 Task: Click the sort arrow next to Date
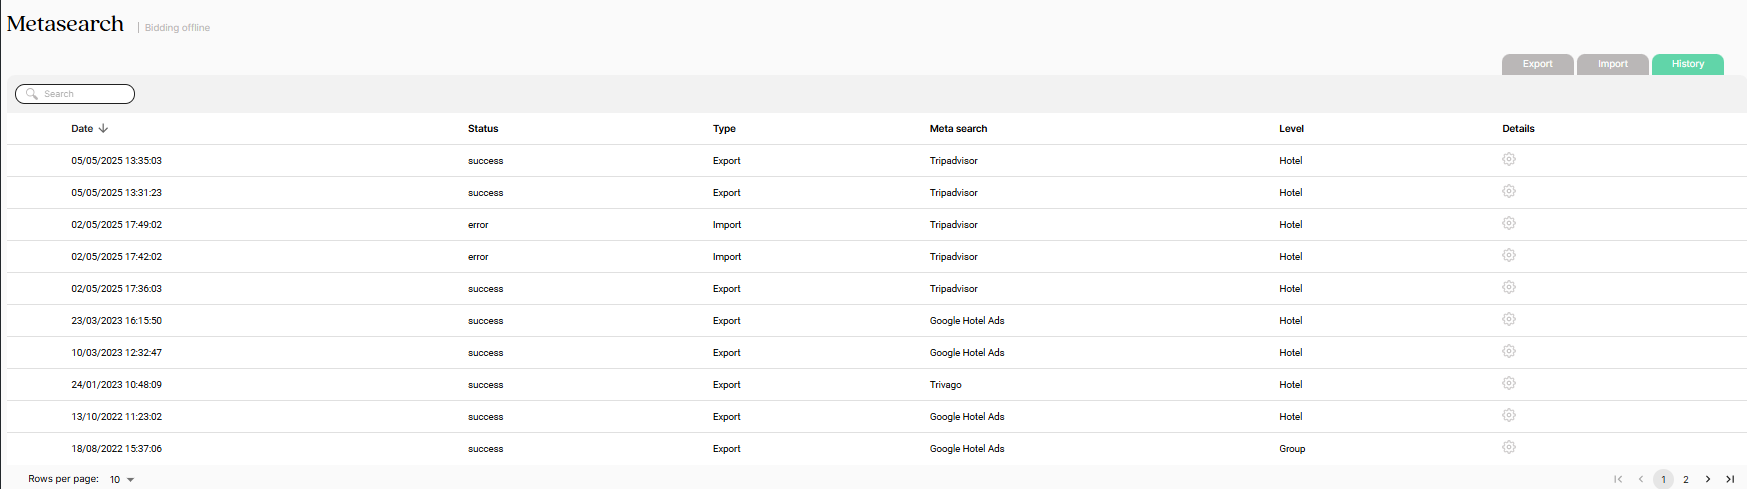[103, 128]
